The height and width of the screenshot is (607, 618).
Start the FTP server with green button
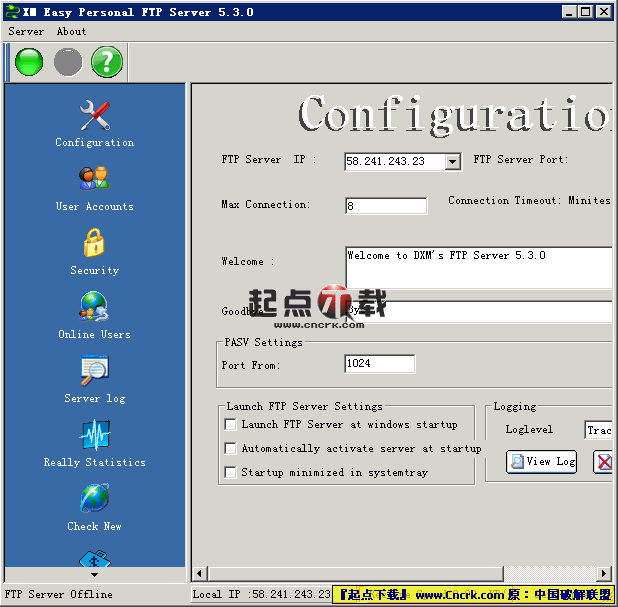coord(29,62)
